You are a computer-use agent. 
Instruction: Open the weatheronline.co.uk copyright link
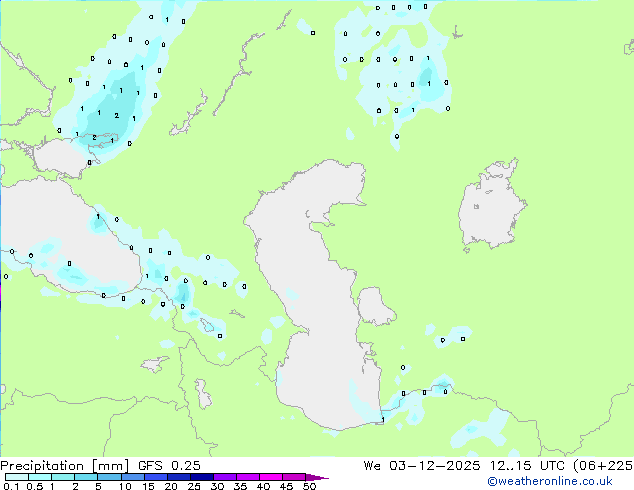[550, 481]
